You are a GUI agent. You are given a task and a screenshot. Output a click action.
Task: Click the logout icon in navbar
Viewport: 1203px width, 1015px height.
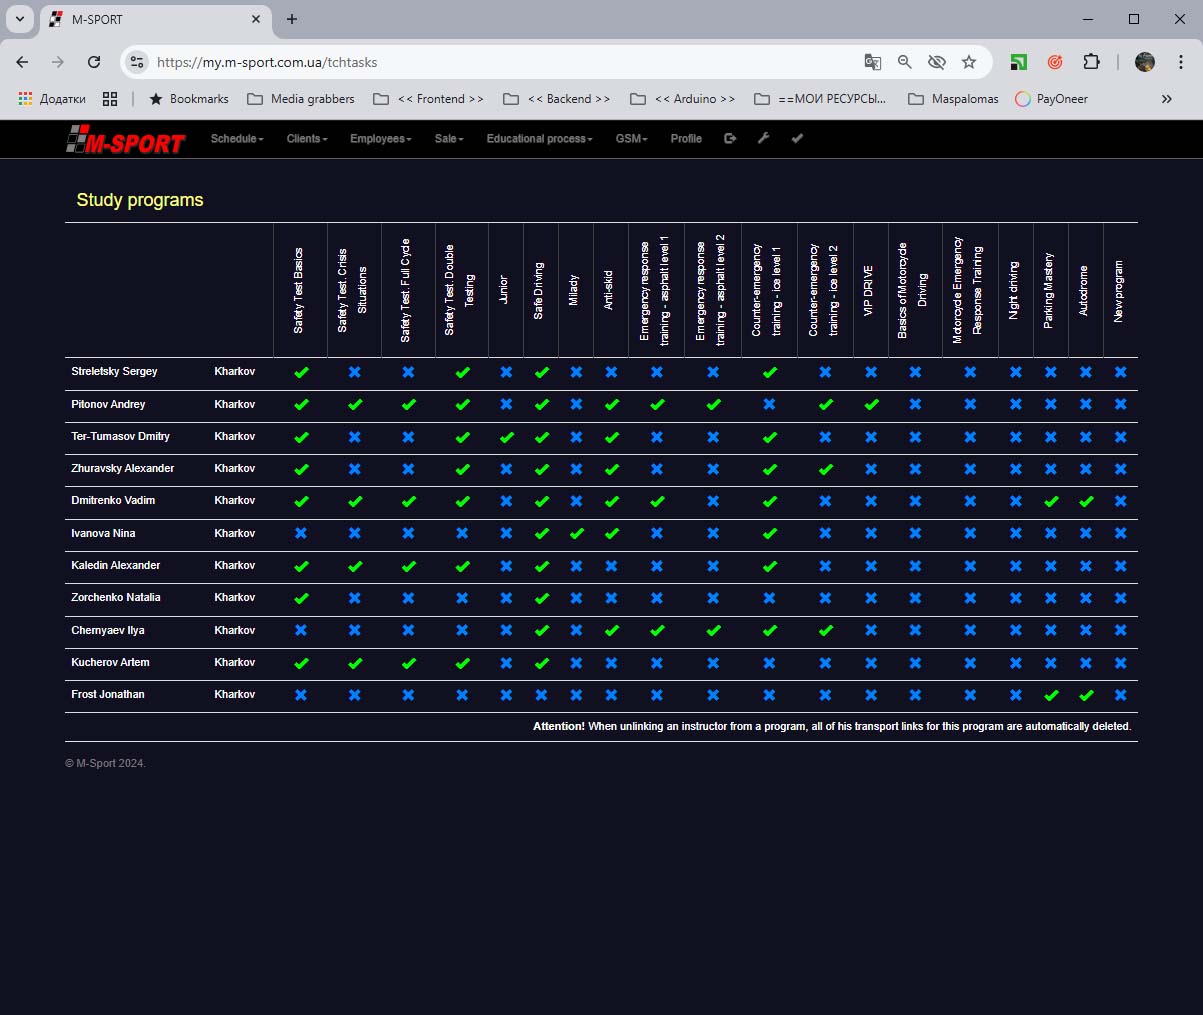coord(730,139)
